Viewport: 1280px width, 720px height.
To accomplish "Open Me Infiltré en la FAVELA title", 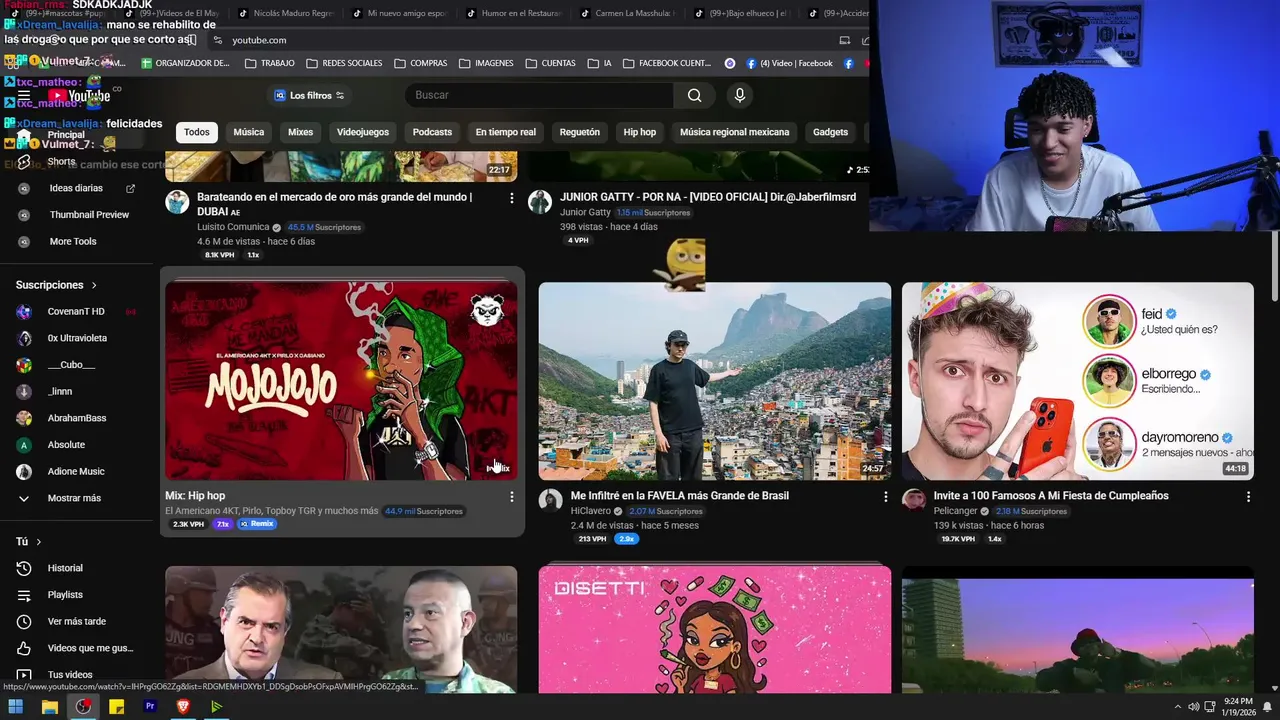I will 680,496.
